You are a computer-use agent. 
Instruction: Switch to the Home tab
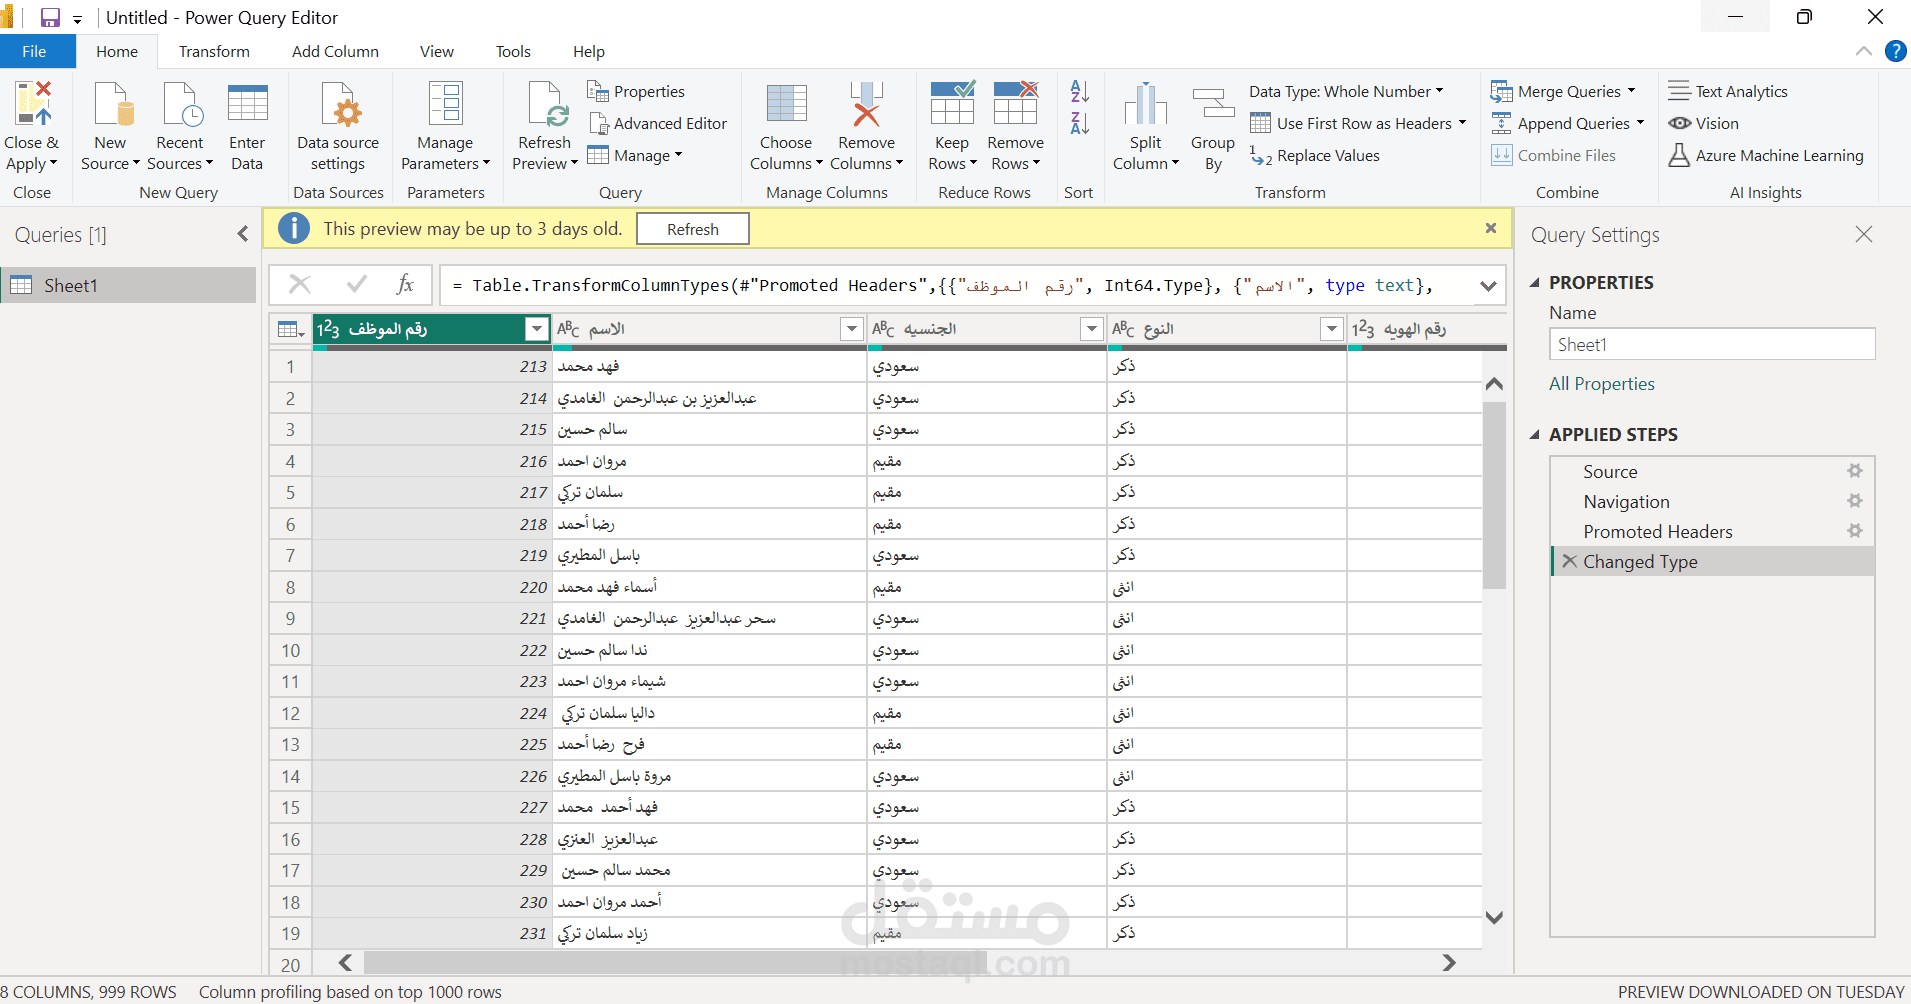117,52
